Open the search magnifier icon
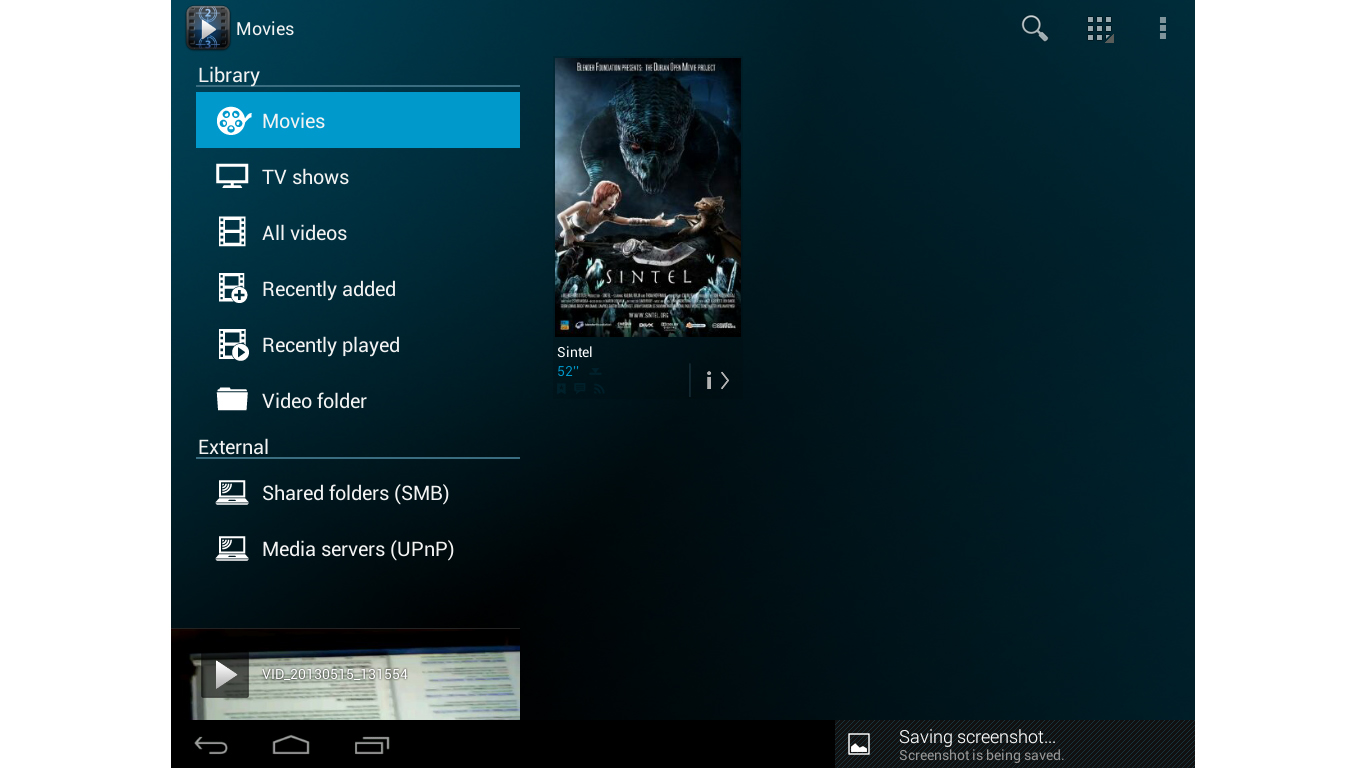 pyautogui.click(x=1034, y=29)
